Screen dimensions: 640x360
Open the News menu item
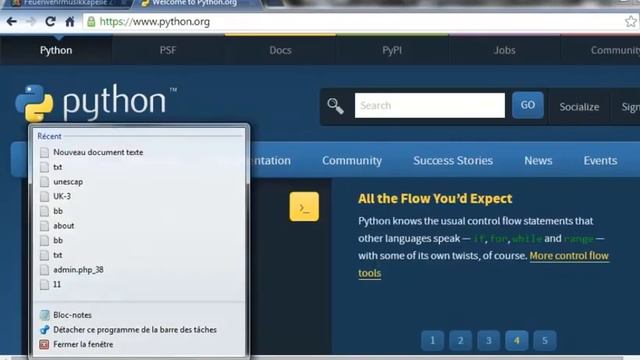coord(538,160)
